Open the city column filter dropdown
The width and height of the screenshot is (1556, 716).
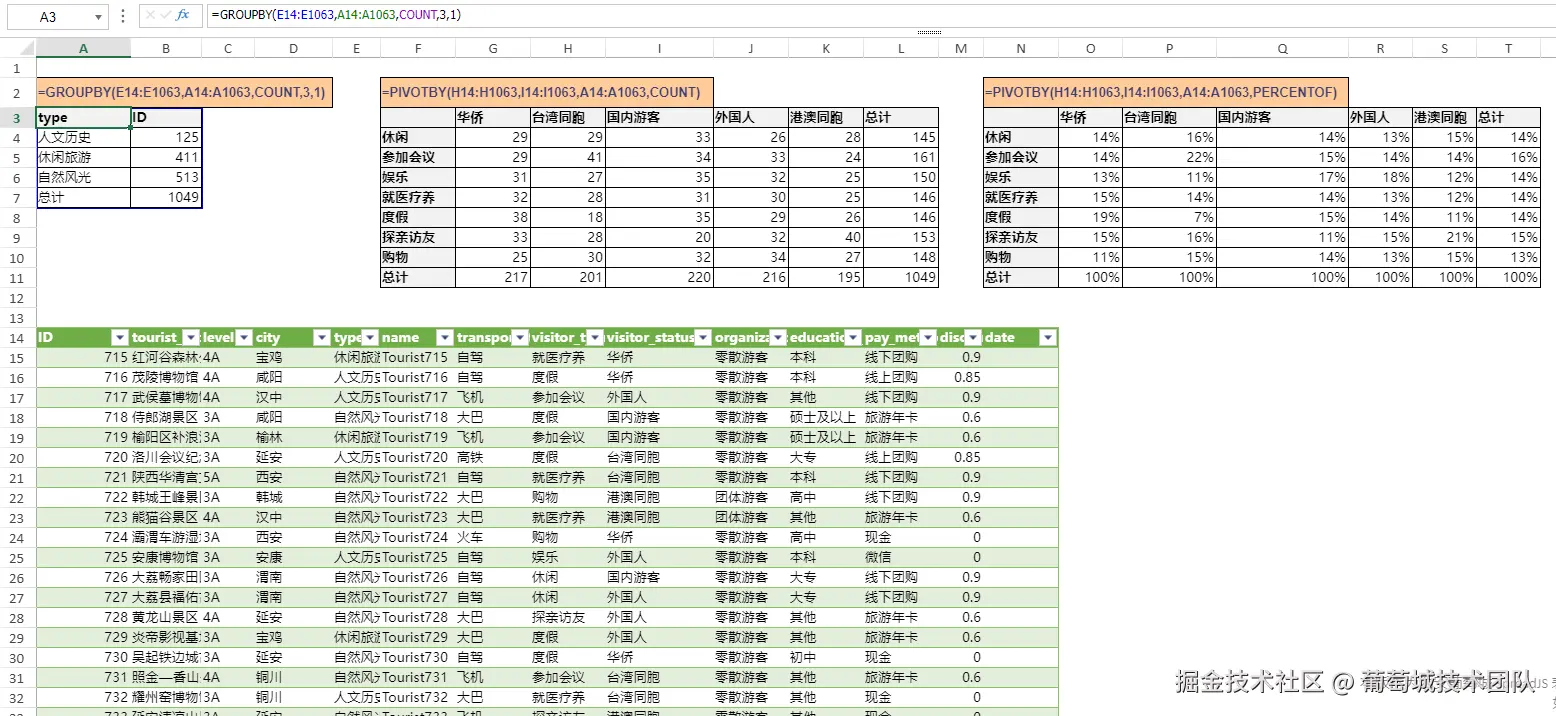(x=322, y=338)
